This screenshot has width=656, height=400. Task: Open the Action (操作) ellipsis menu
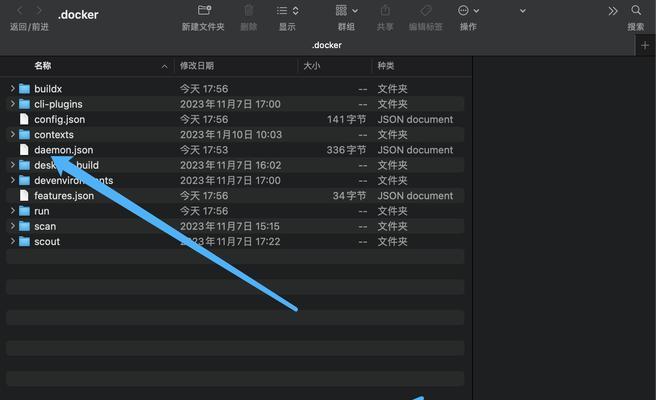coord(468,10)
